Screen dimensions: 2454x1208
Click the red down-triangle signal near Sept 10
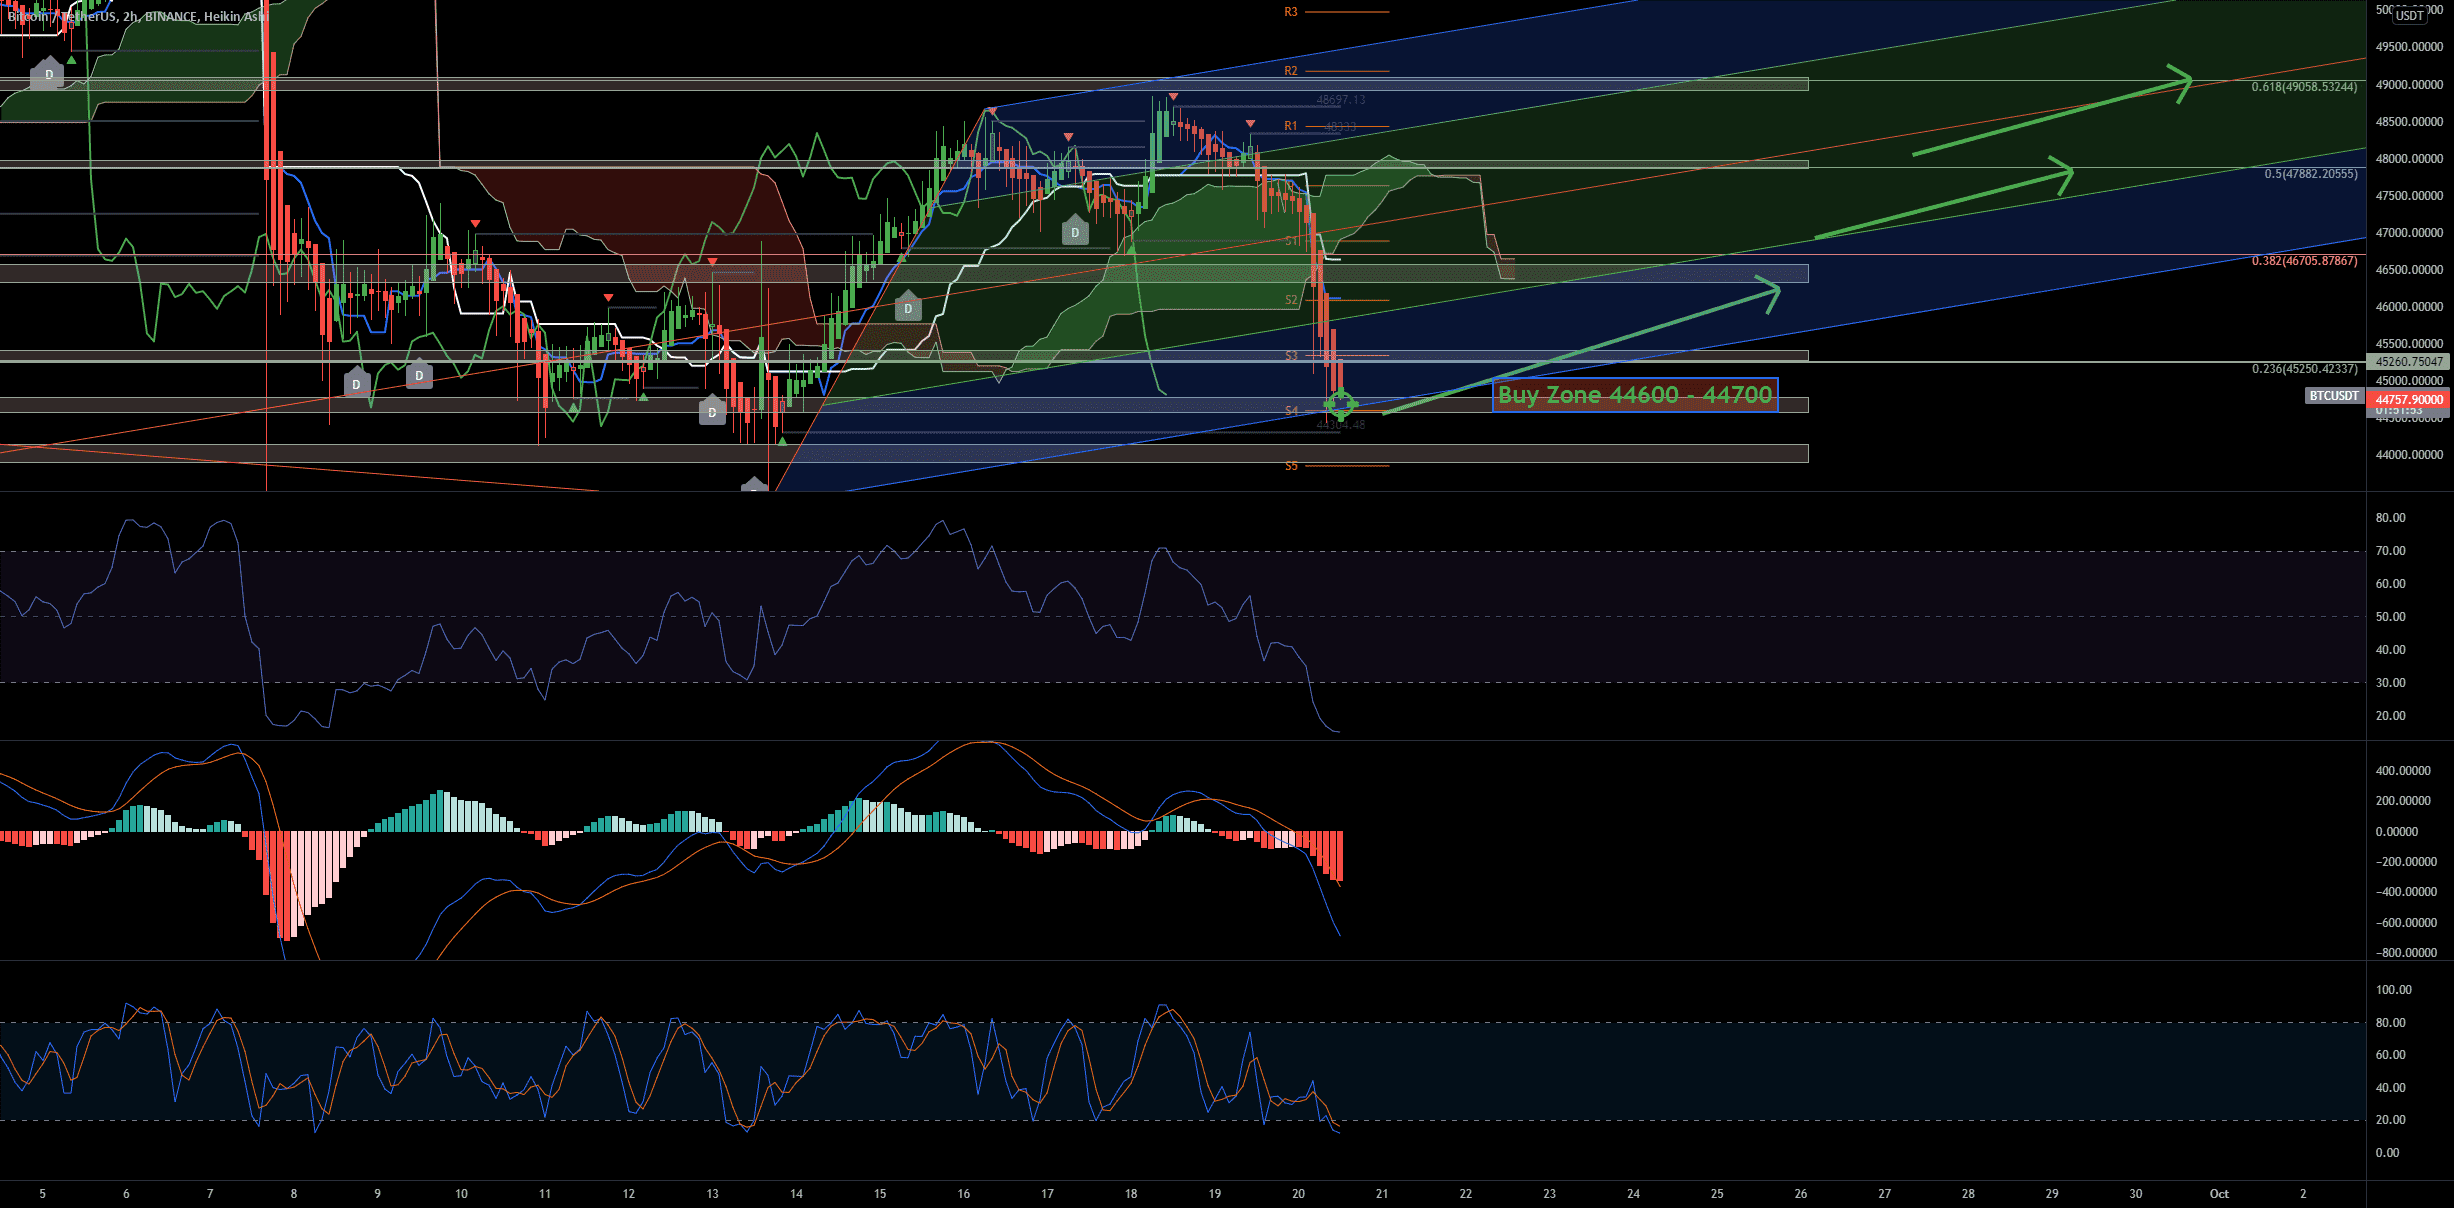click(x=475, y=223)
